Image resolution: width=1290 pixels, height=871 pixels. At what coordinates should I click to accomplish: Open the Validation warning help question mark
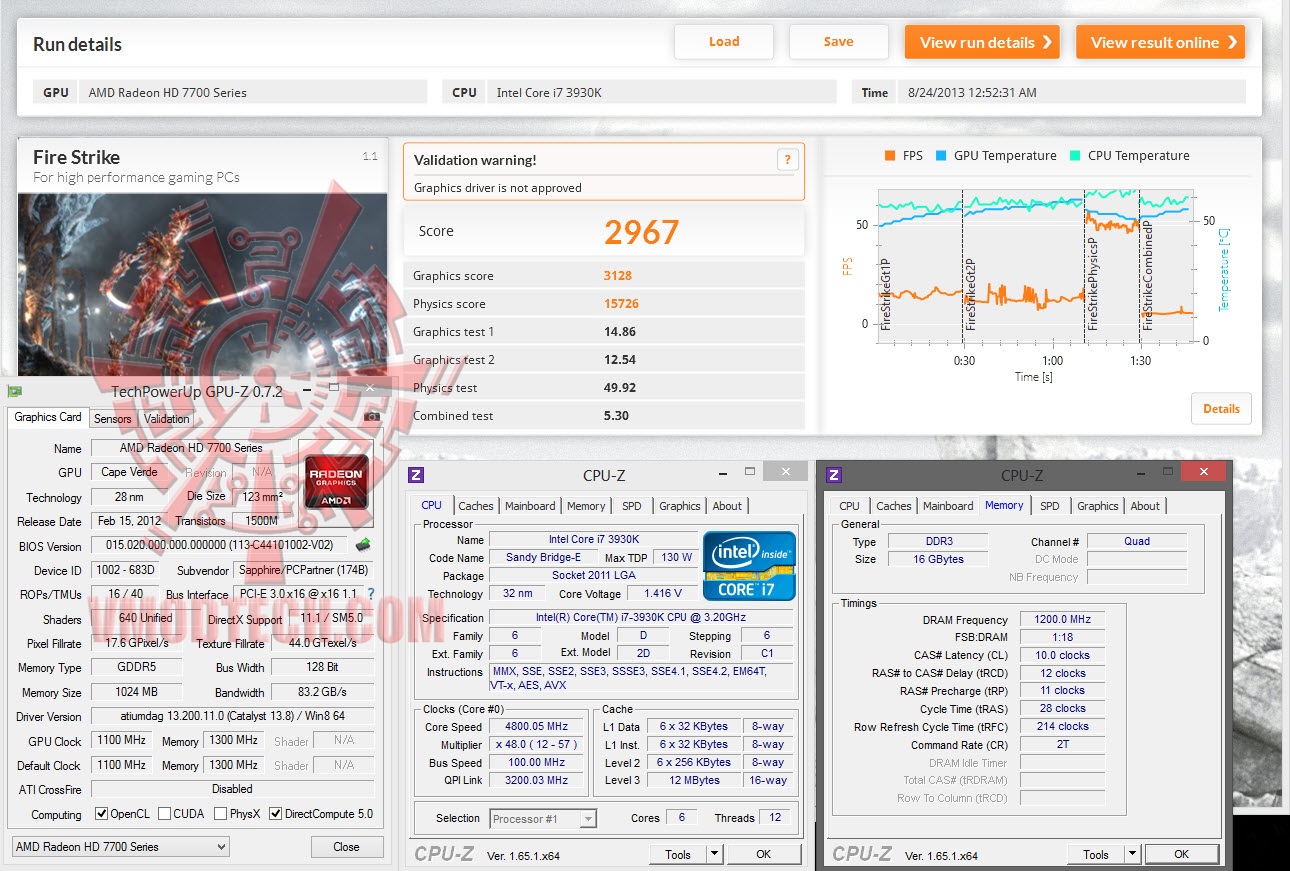click(787, 160)
